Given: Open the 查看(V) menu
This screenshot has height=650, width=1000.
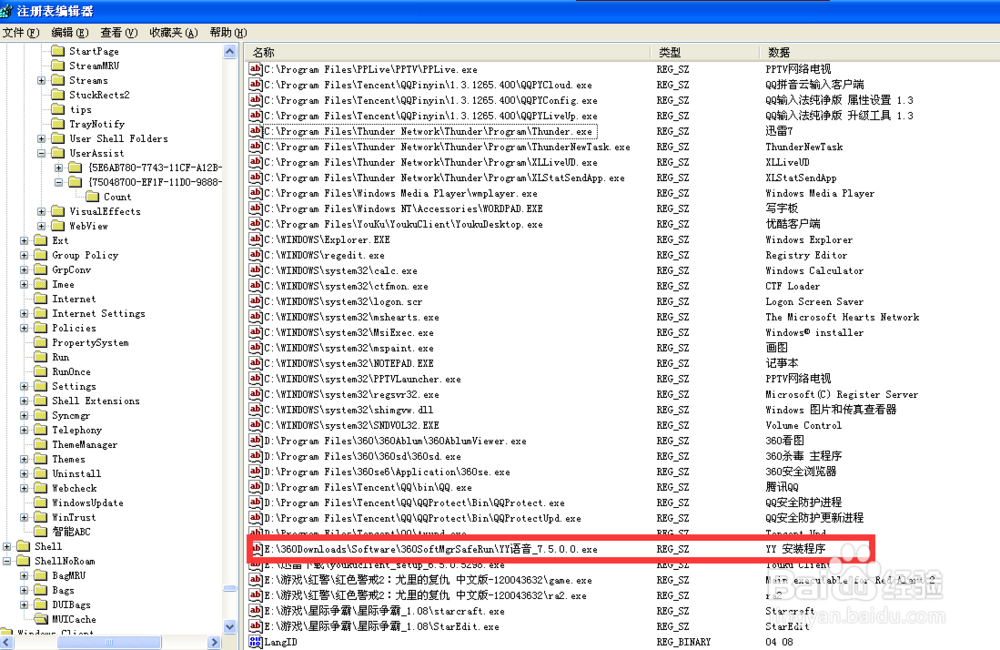Looking at the screenshot, I should coord(119,33).
